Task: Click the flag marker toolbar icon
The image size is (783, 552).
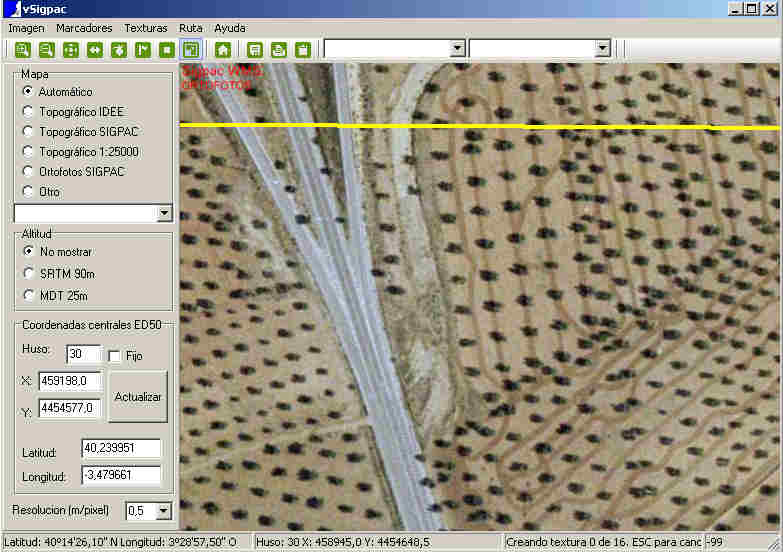Action: coord(143,49)
